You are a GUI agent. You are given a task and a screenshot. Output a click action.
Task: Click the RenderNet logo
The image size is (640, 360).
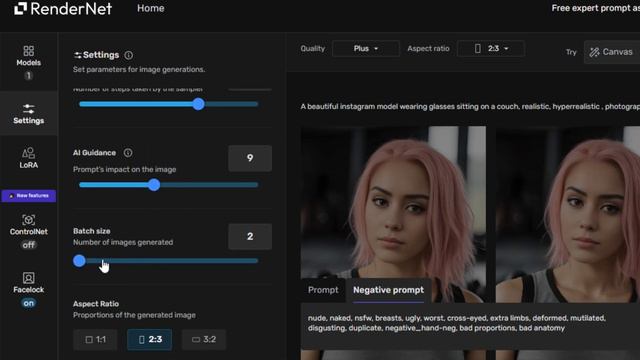click(x=63, y=9)
